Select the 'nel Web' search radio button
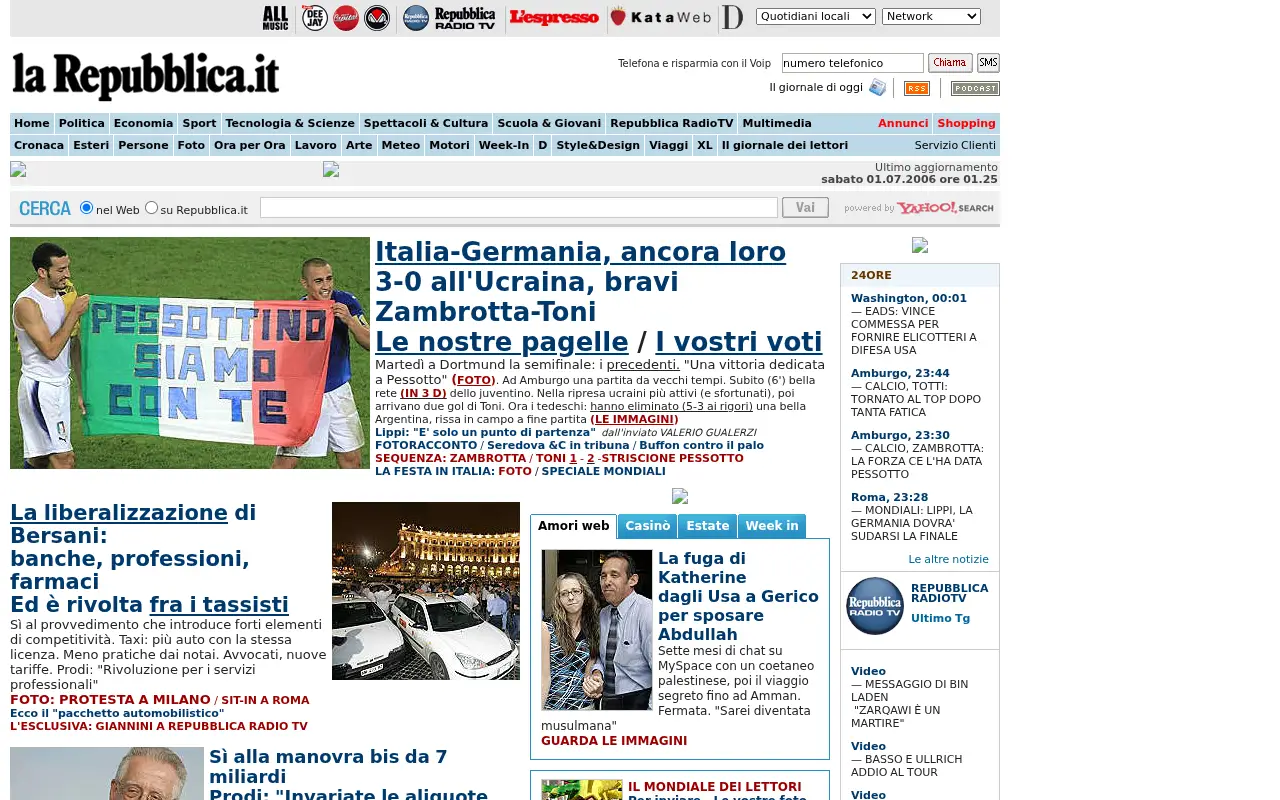The image size is (1280, 800). [86, 207]
